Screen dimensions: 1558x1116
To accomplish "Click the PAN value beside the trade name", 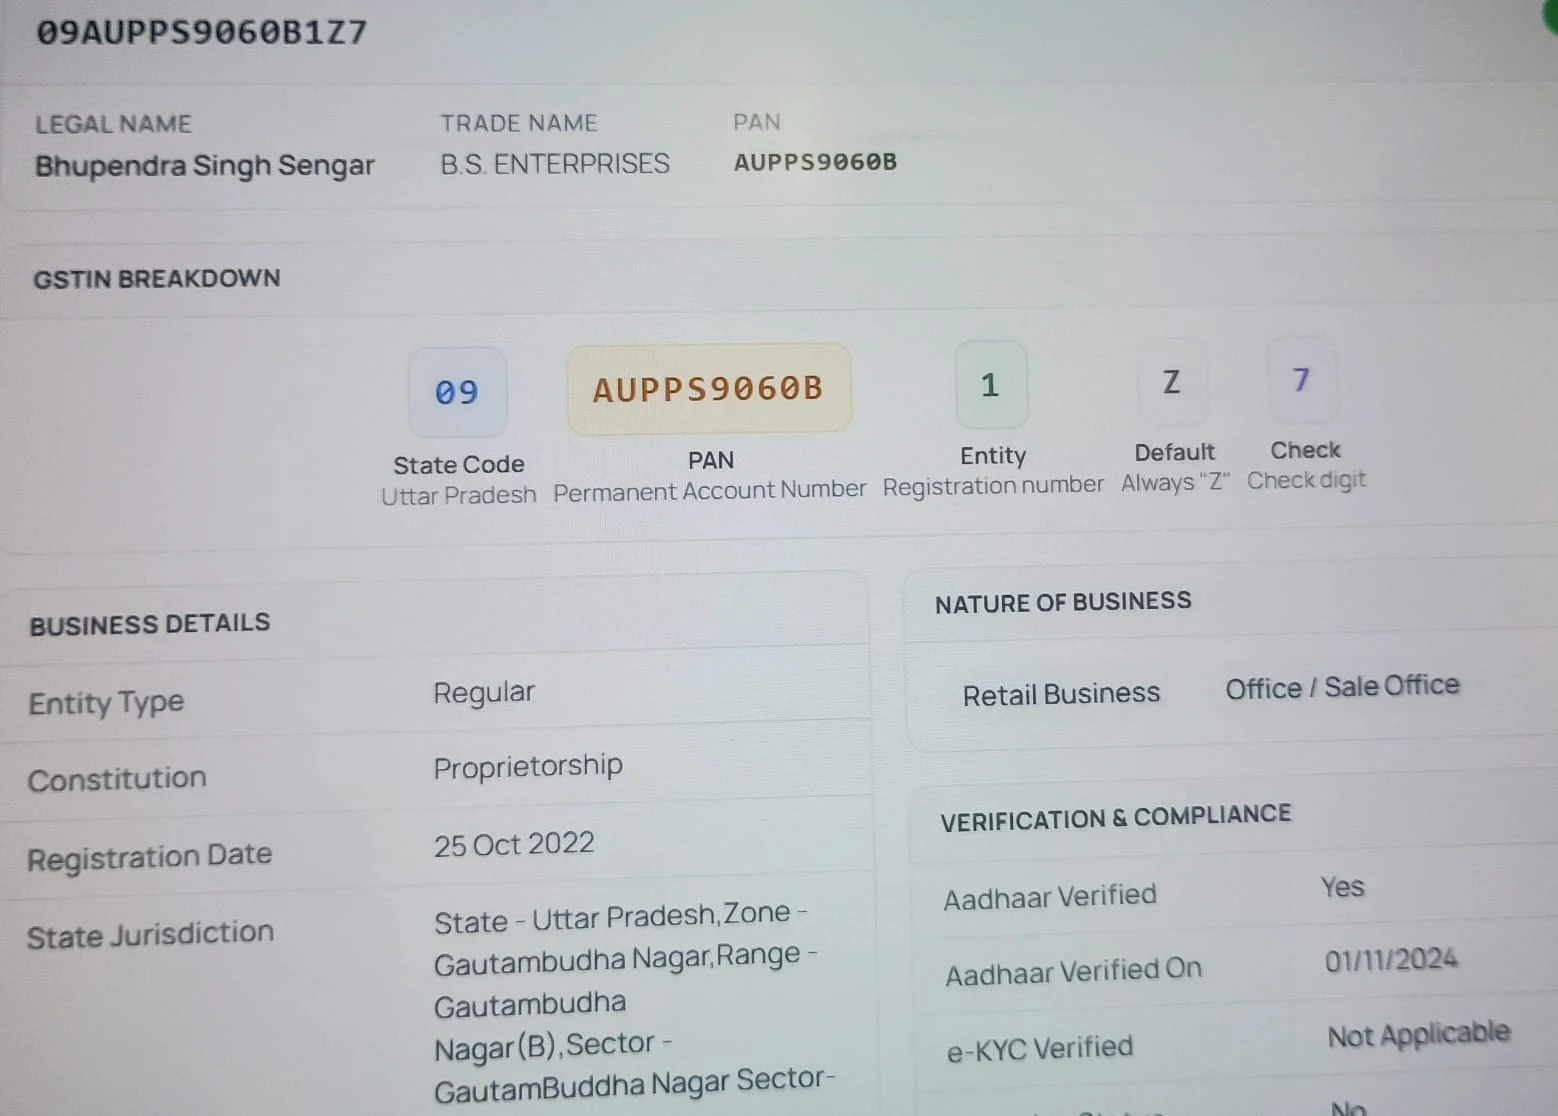I will [815, 162].
